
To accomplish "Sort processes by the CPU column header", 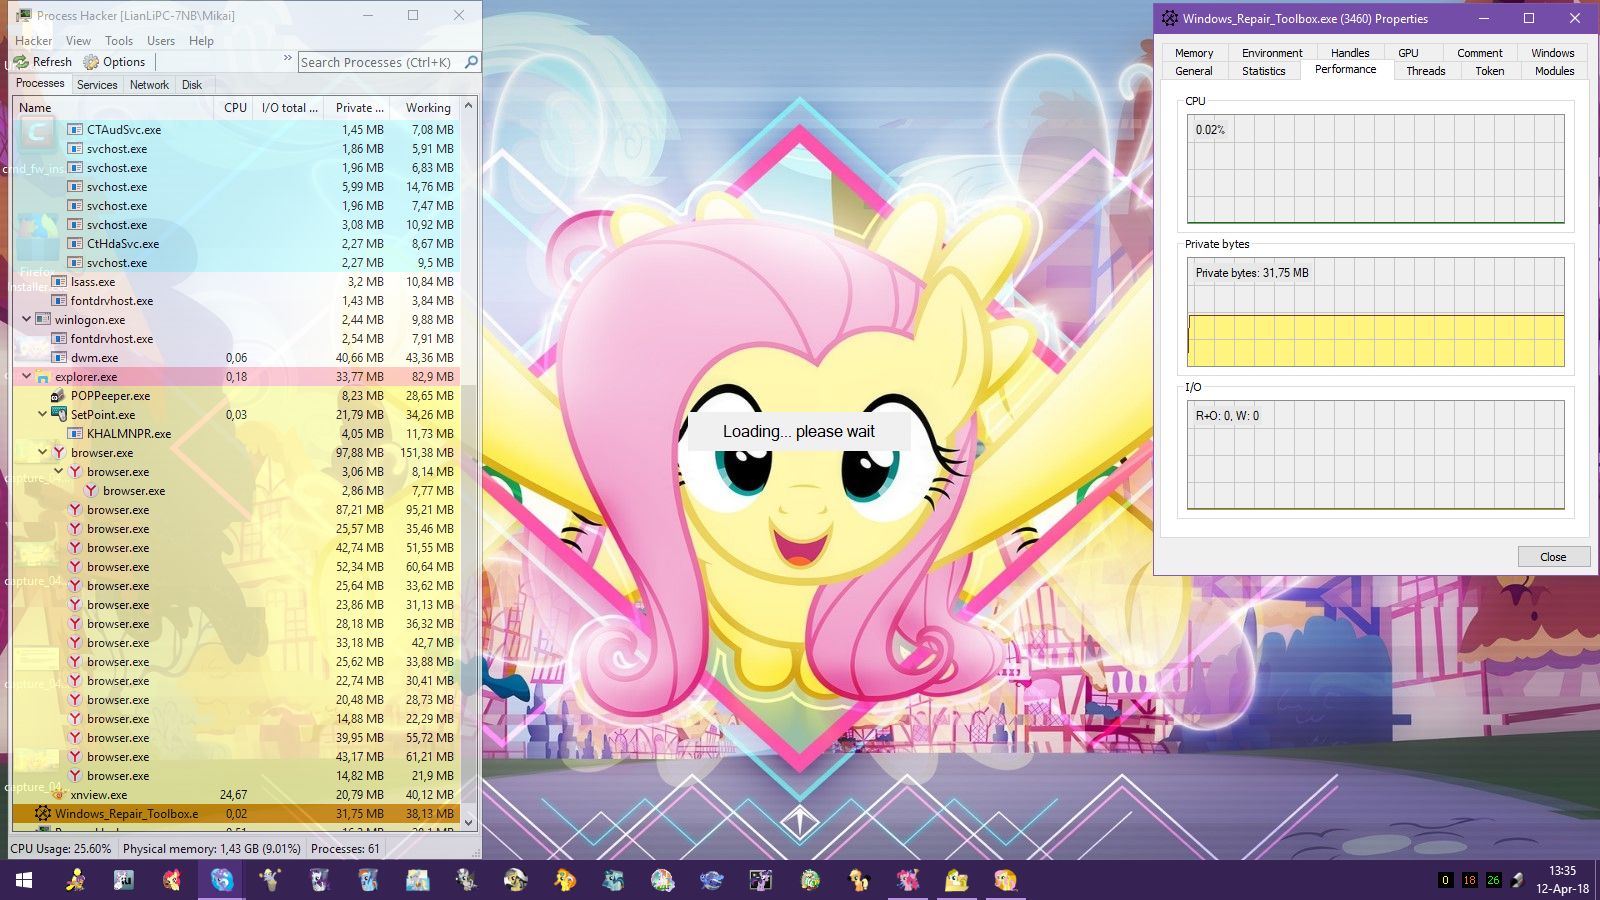I will [x=235, y=108].
